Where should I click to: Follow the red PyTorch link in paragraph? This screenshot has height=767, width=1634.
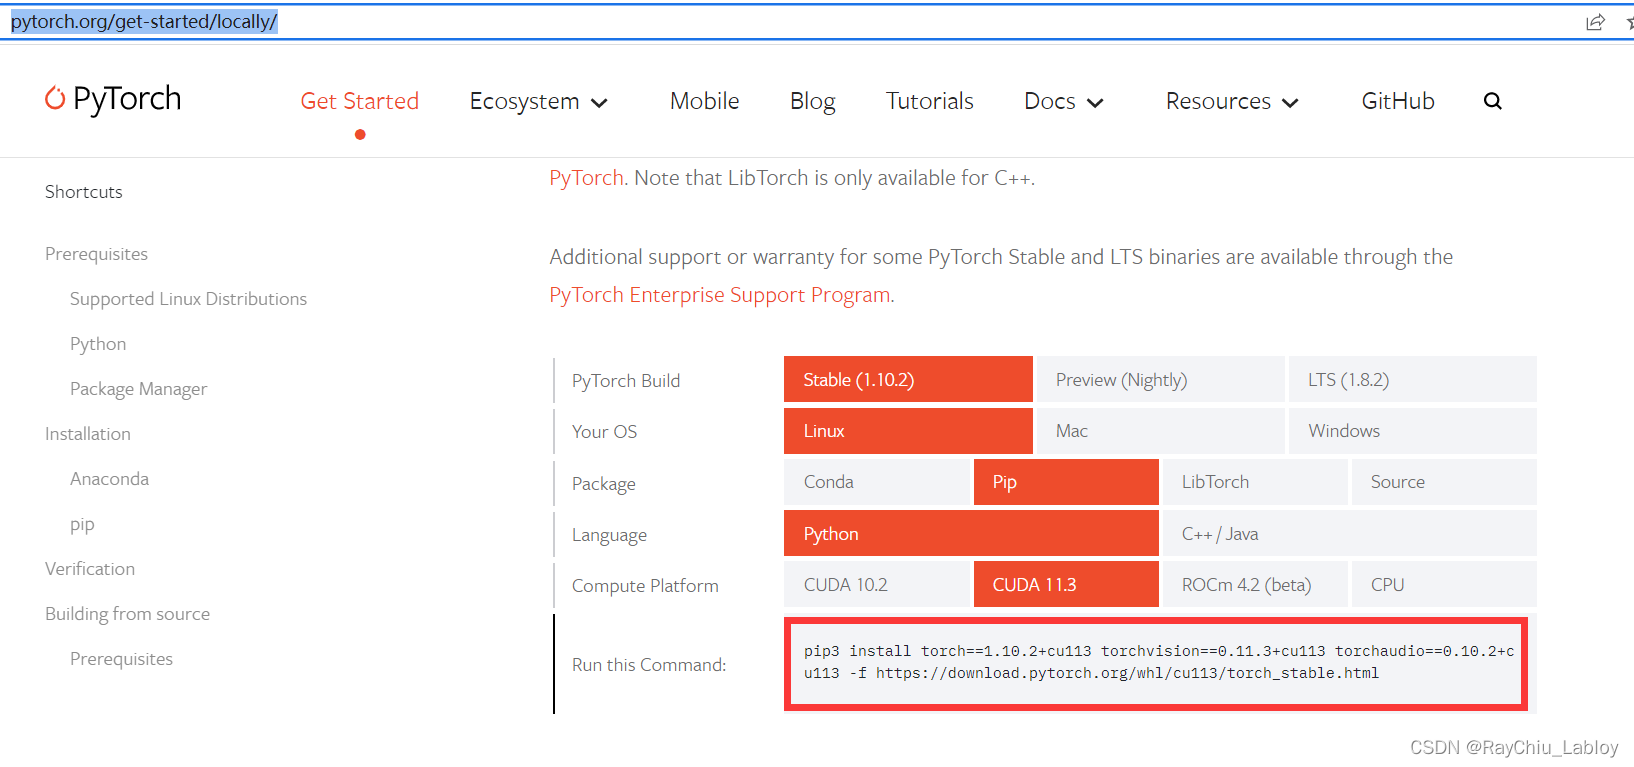pos(587,178)
